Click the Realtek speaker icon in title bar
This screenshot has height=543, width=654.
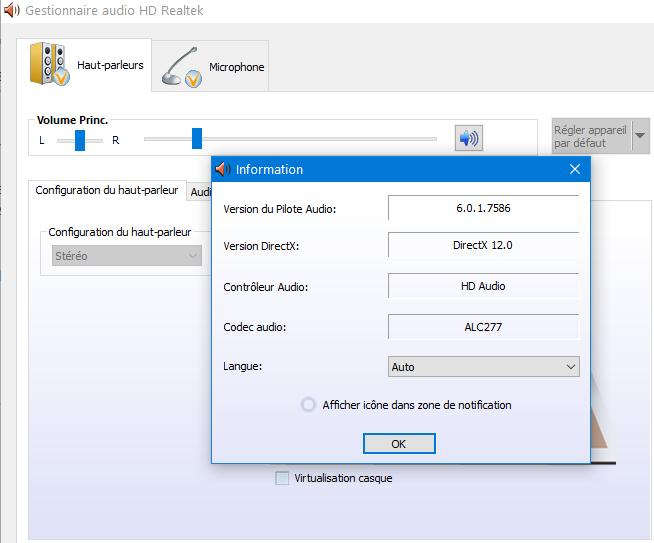click(12, 10)
